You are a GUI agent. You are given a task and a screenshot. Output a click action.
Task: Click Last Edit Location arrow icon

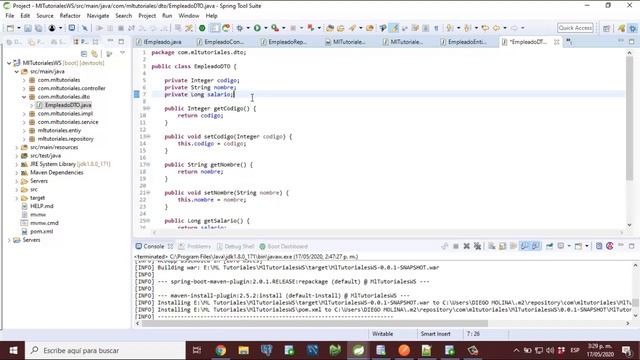[x=485, y=28]
